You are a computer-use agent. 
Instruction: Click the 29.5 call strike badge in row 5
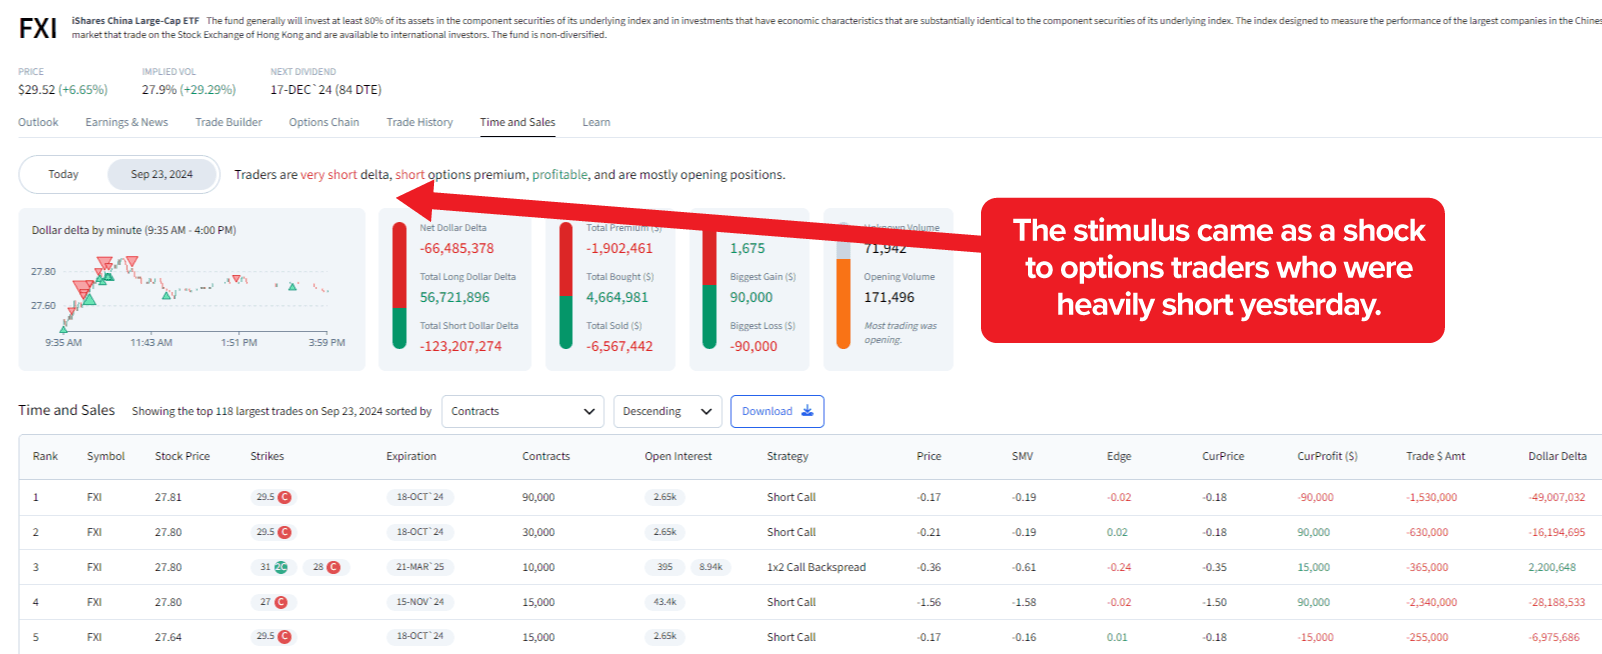[x=272, y=636]
